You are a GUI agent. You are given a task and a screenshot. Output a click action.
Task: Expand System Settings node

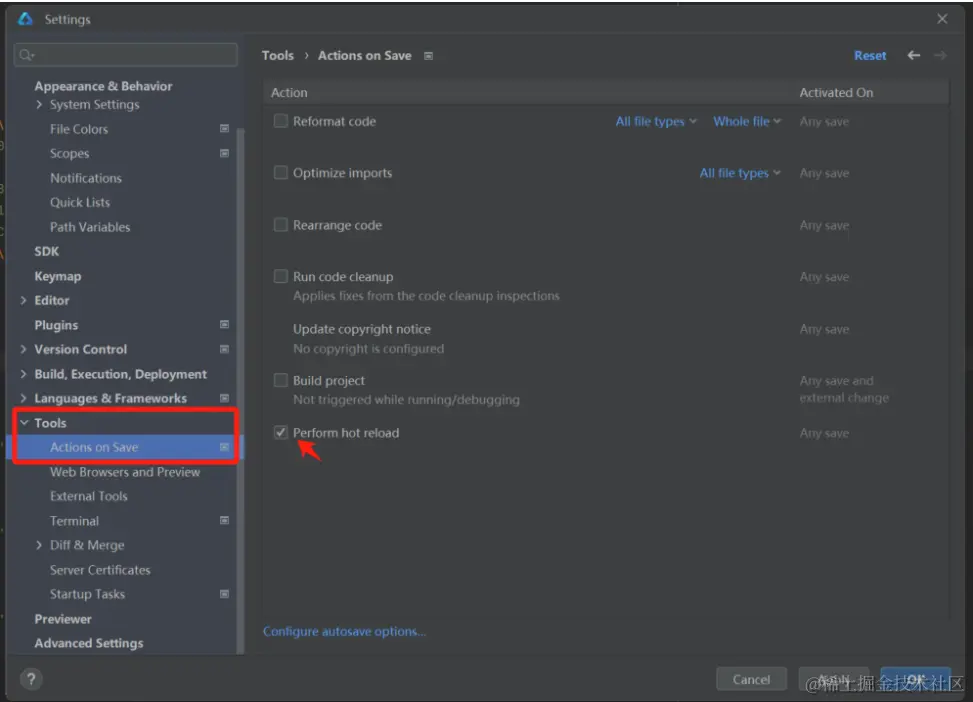tap(39, 104)
